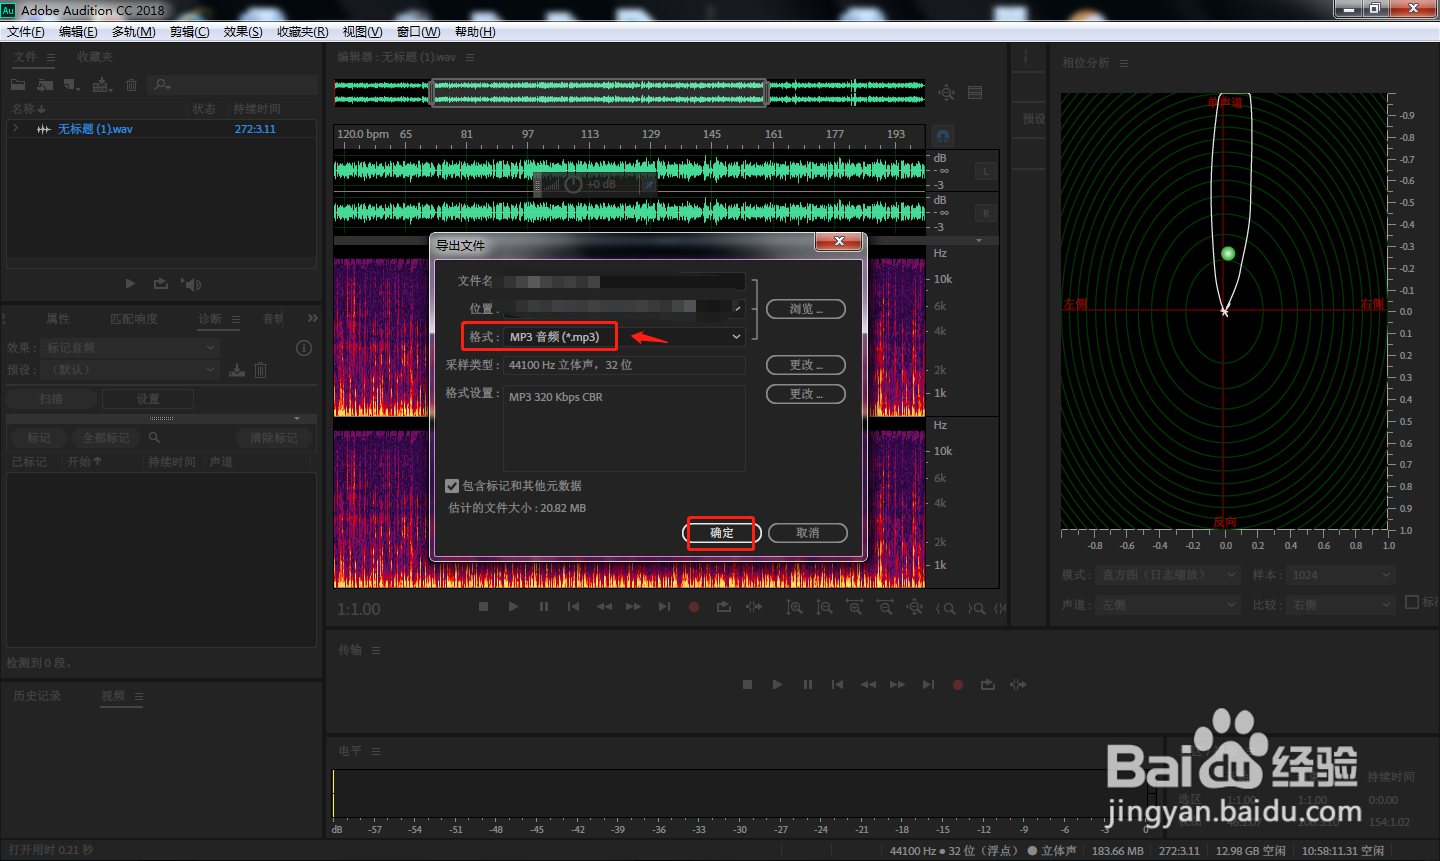Toggle 包含标记和其他元数据 checkbox in the export dialog
Screen dimensions: 1440x861
[452, 486]
